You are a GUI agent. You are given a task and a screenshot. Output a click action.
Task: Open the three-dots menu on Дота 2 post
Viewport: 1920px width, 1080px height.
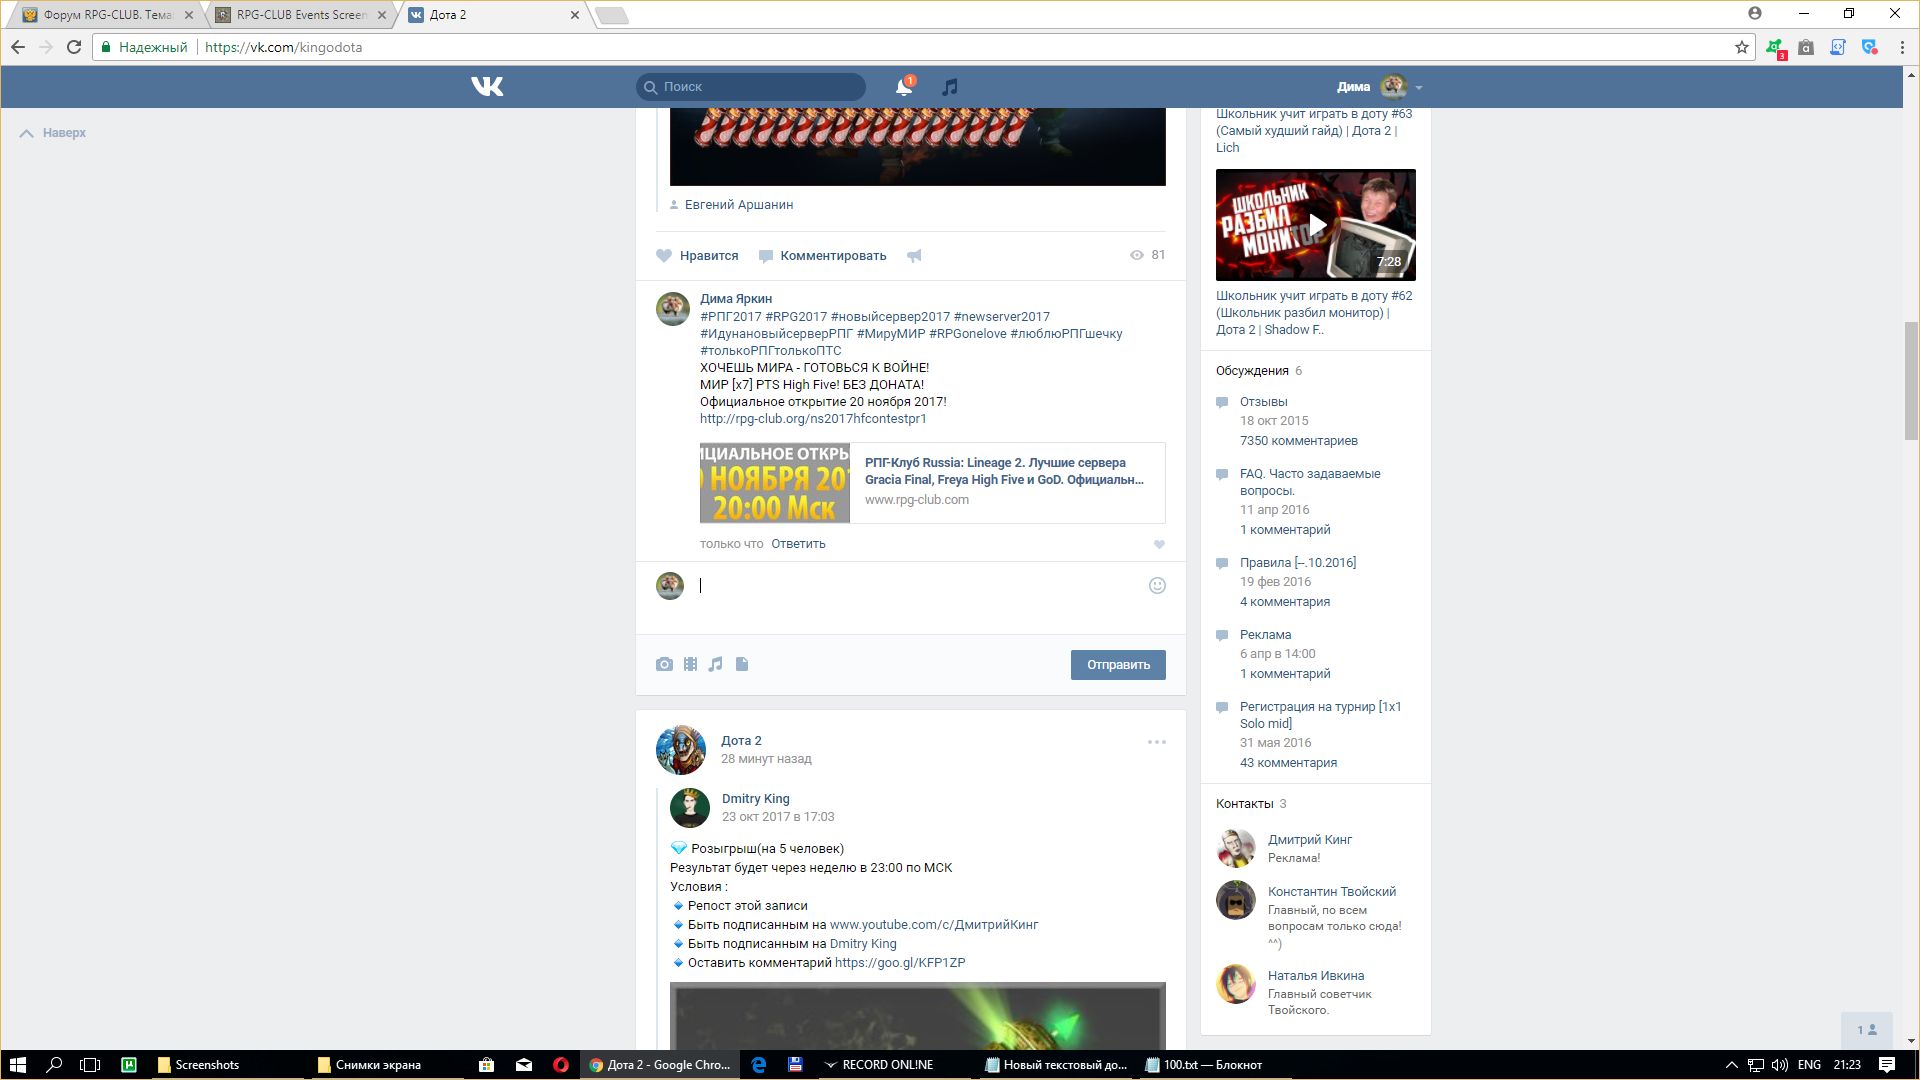(1157, 742)
